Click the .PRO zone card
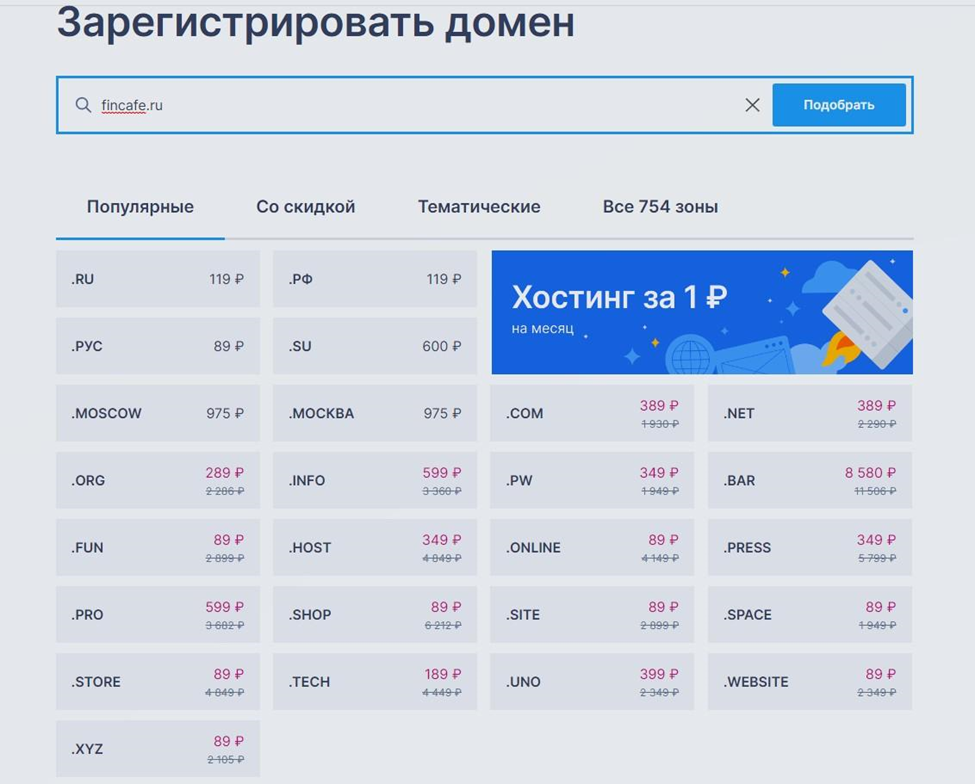975x784 pixels. click(158, 615)
